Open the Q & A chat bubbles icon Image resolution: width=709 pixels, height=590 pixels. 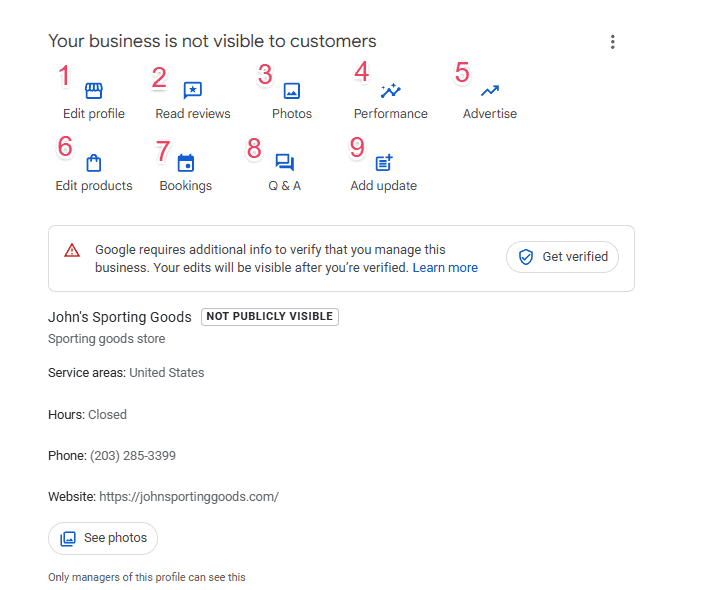[284, 163]
